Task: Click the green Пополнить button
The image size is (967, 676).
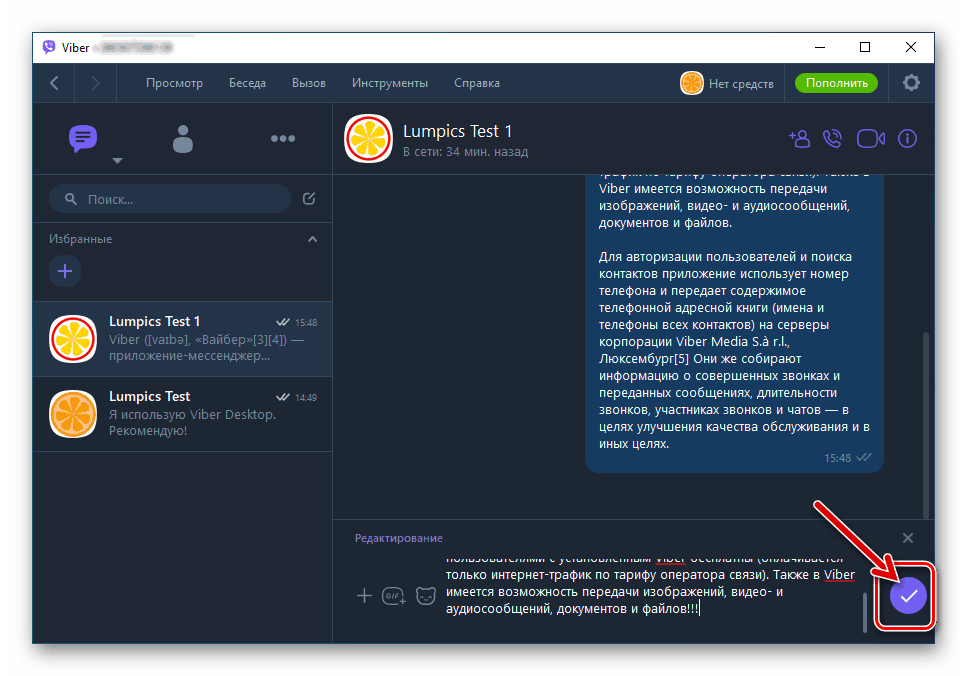Action: tap(836, 83)
